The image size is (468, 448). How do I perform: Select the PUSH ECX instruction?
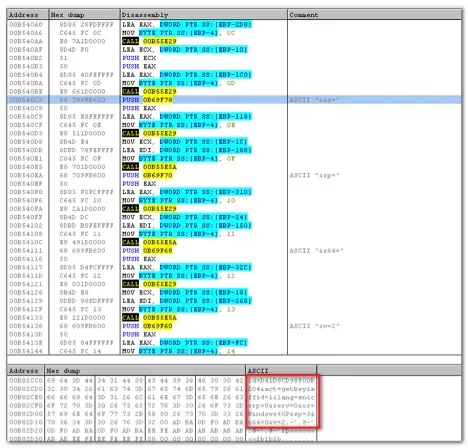(x=139, y=58)
